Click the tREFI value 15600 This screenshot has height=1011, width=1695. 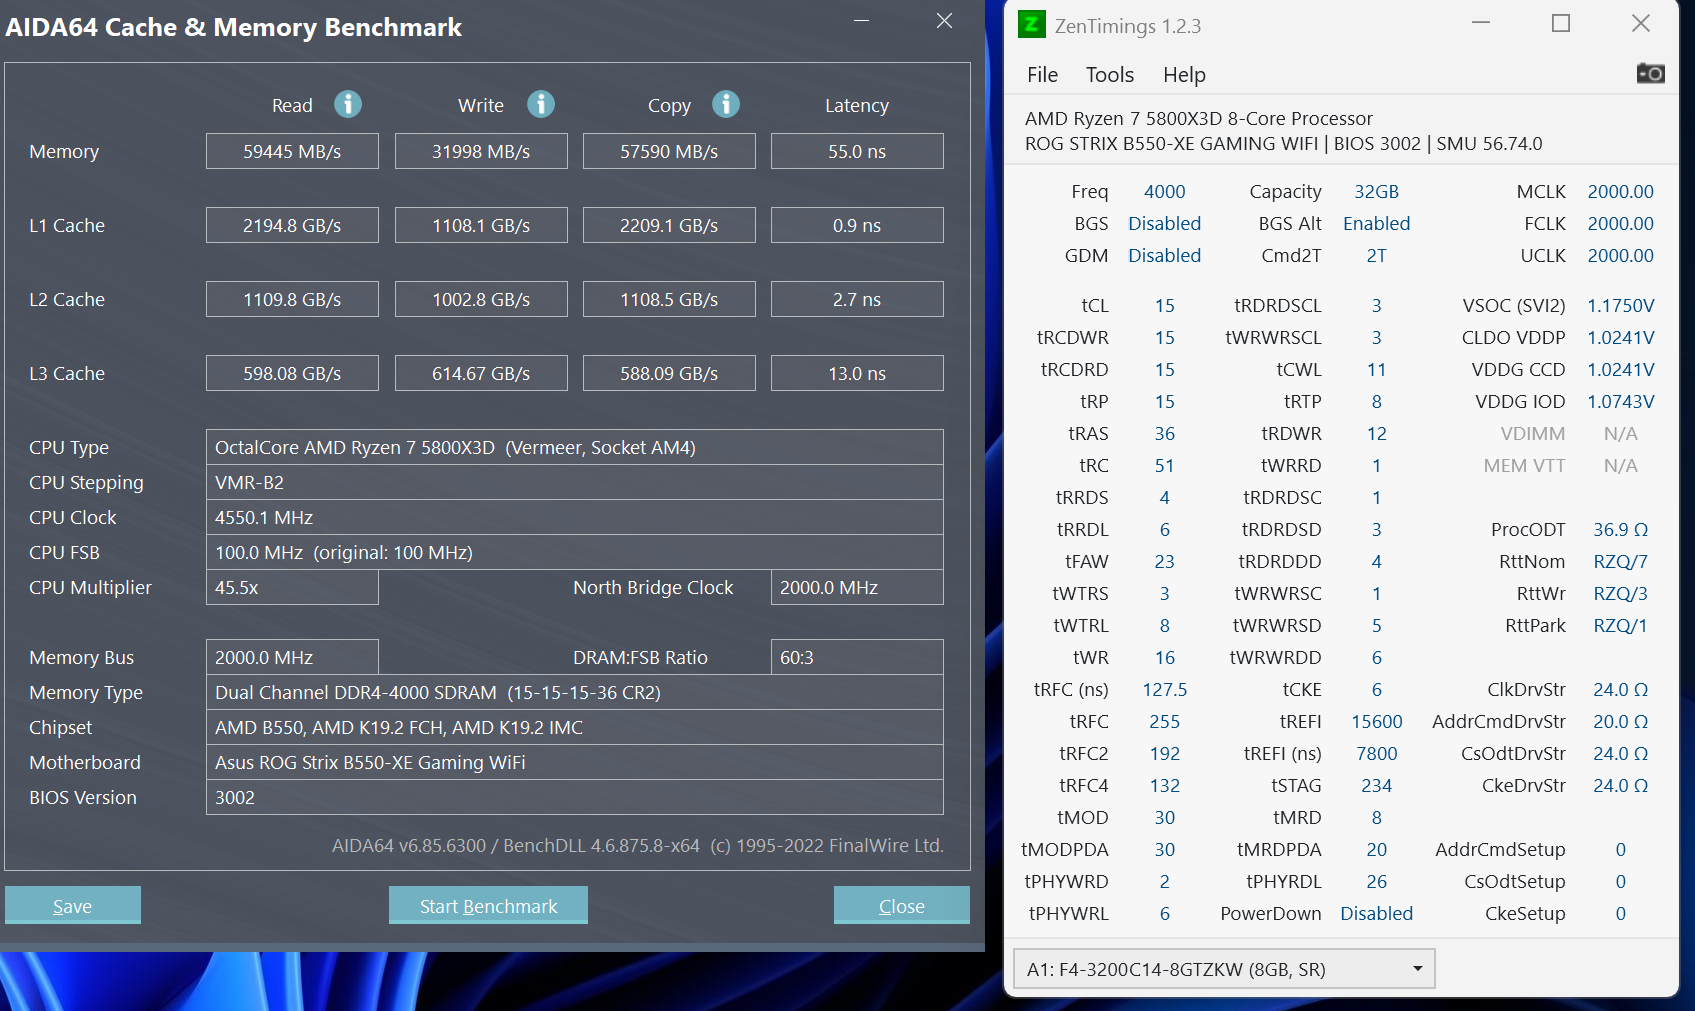(x=1376, y=721)
